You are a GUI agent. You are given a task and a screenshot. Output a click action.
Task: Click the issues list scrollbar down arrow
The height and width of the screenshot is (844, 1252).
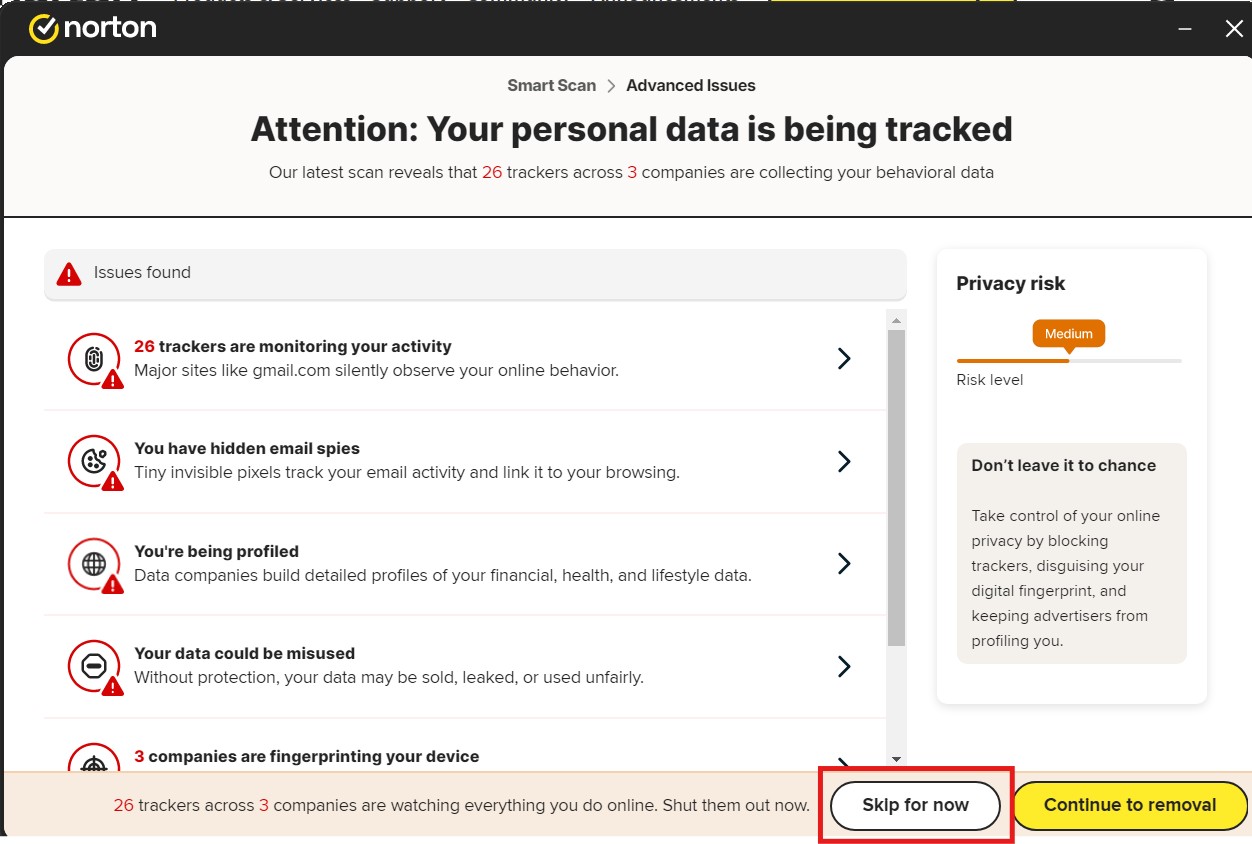896,760
